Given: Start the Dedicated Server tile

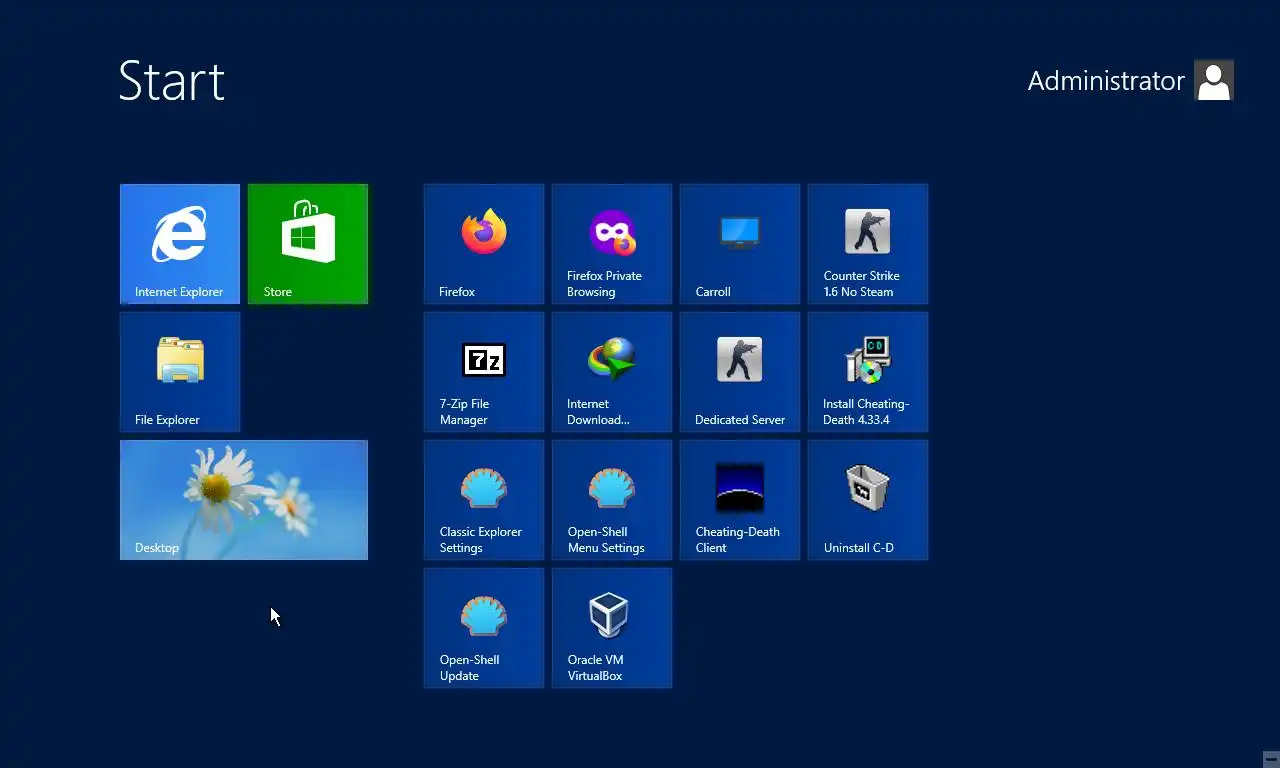Looking at the screenshot, I should point(740,372).
